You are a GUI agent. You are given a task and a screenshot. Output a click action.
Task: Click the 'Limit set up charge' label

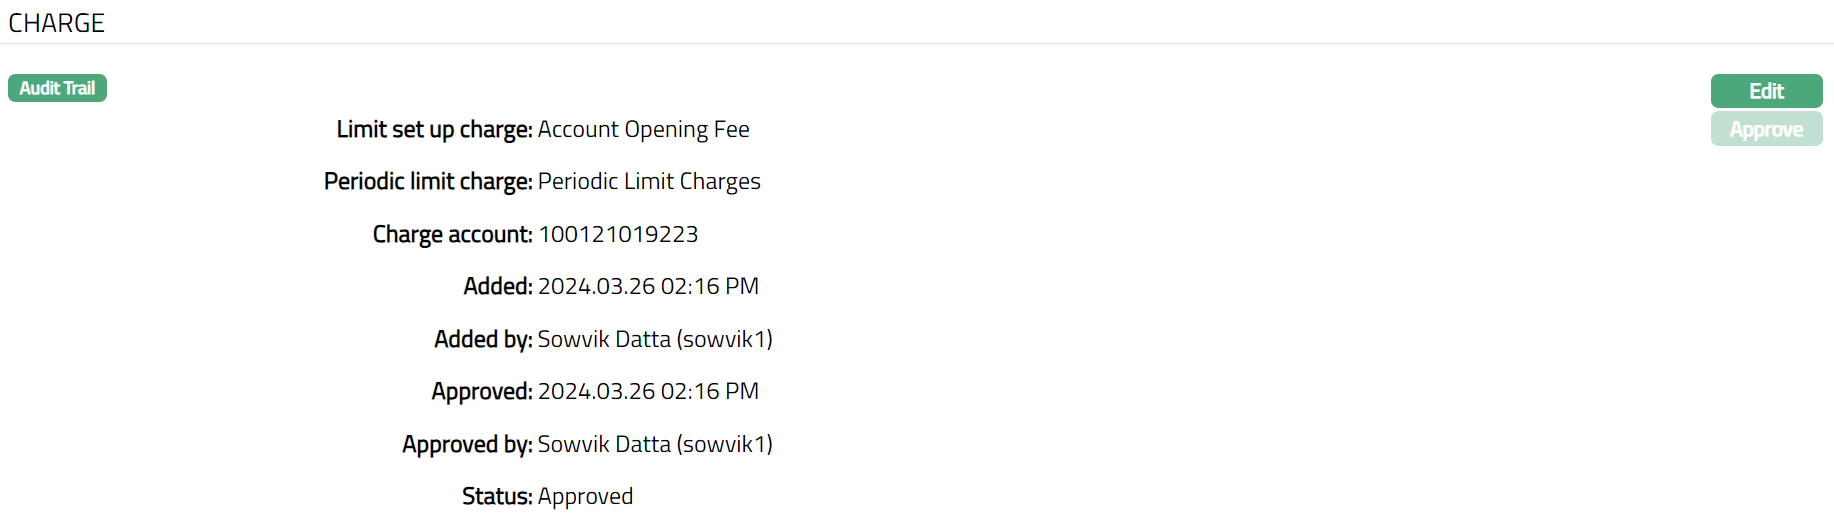point(434,130)
